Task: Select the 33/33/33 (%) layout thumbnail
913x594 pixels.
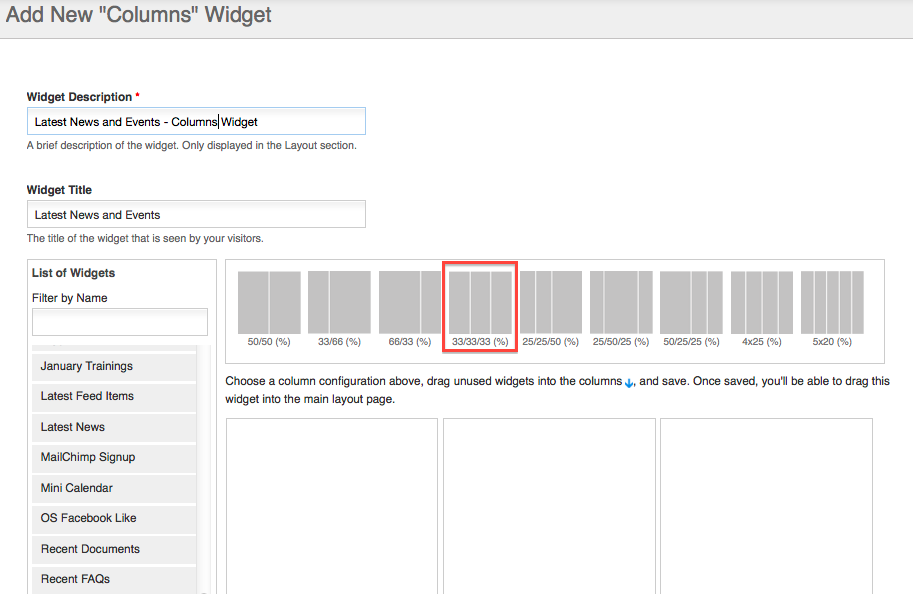Action: tap(480, 303)
